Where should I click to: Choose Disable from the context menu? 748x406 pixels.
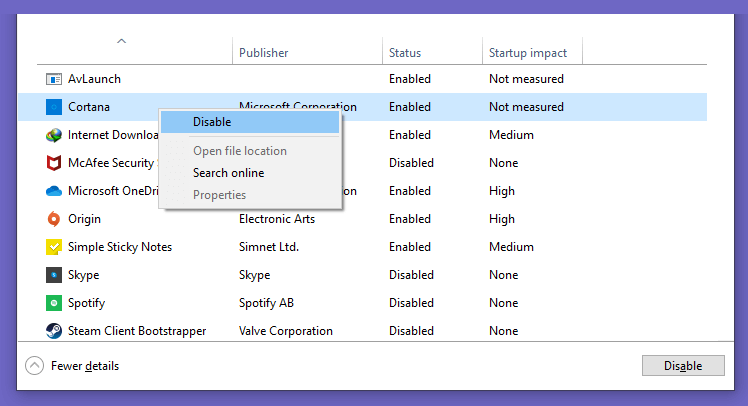coord(250,122)
